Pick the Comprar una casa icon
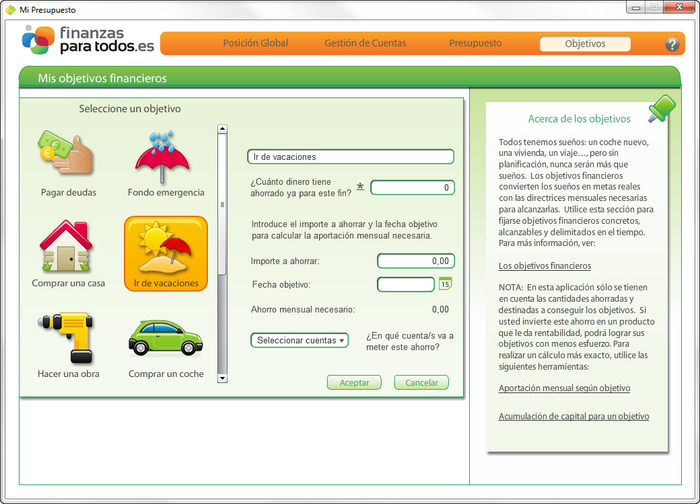This screenshot has width=700, height=504. 66,248
